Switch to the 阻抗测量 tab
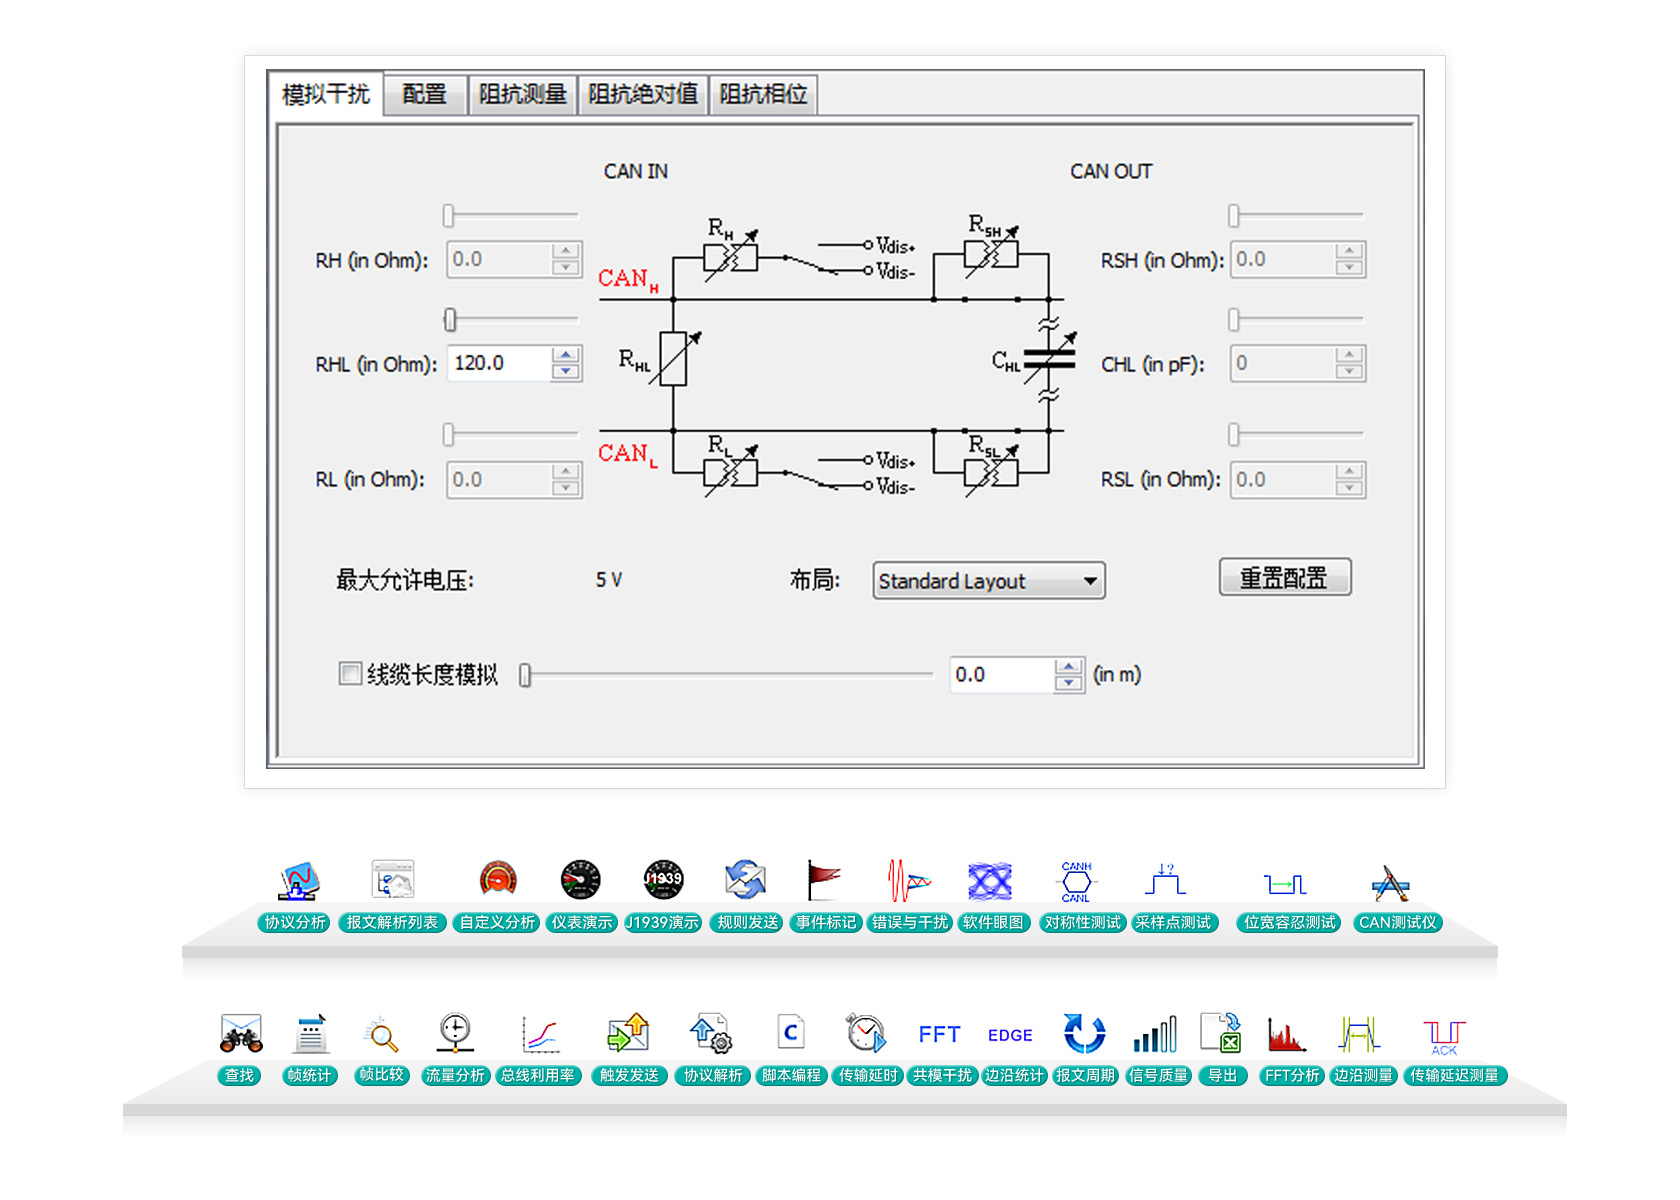Image resolution: width=1680 pixels, height=1200 pixels. point(522,95)
